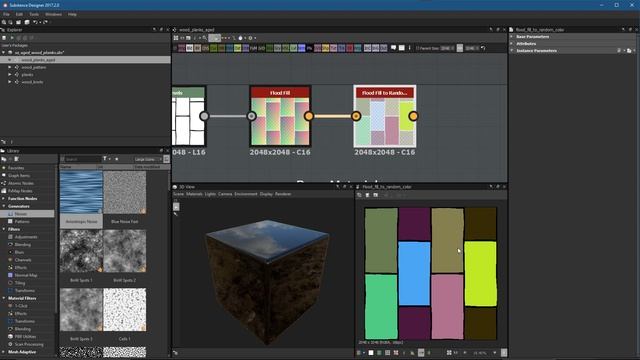Add a Pixel Processor node from toolbar

(x=309, y=48)
